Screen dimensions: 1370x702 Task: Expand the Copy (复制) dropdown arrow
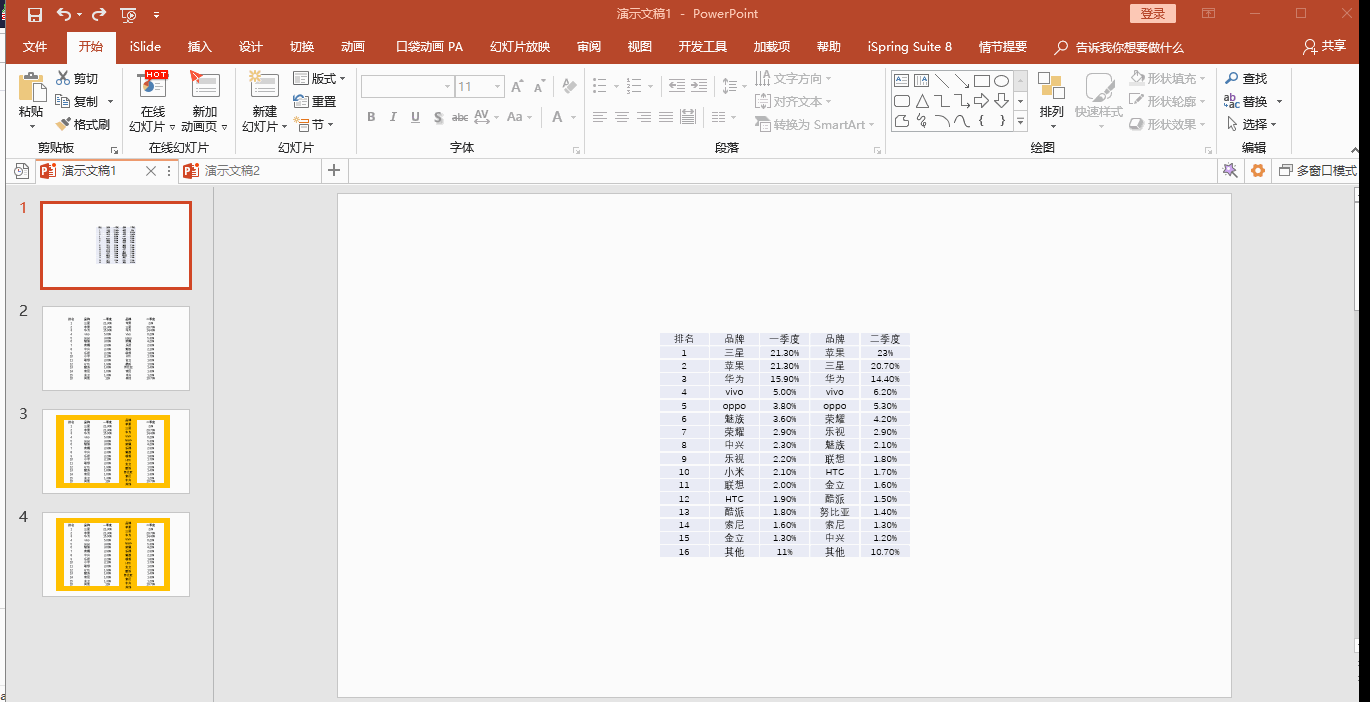pos(110,101)
